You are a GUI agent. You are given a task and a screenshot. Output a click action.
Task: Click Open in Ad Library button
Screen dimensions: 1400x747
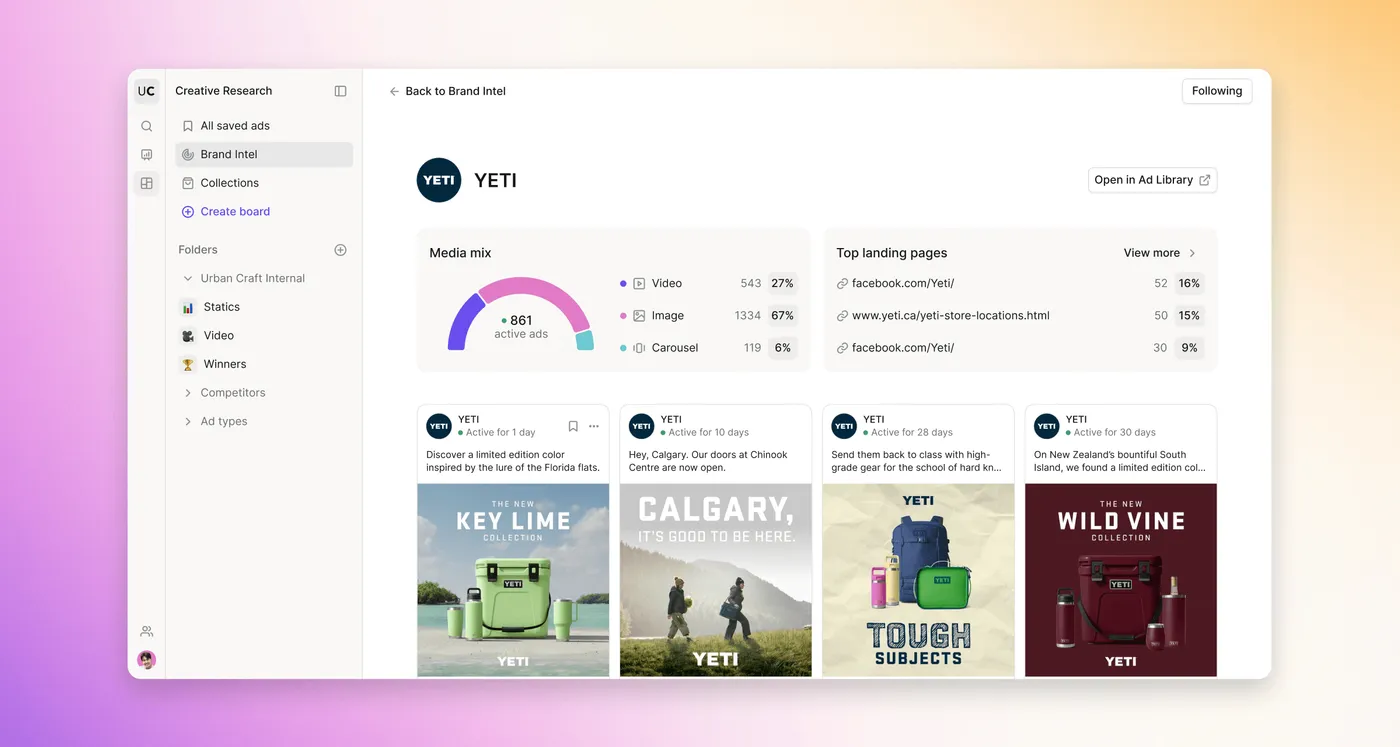1152,180
